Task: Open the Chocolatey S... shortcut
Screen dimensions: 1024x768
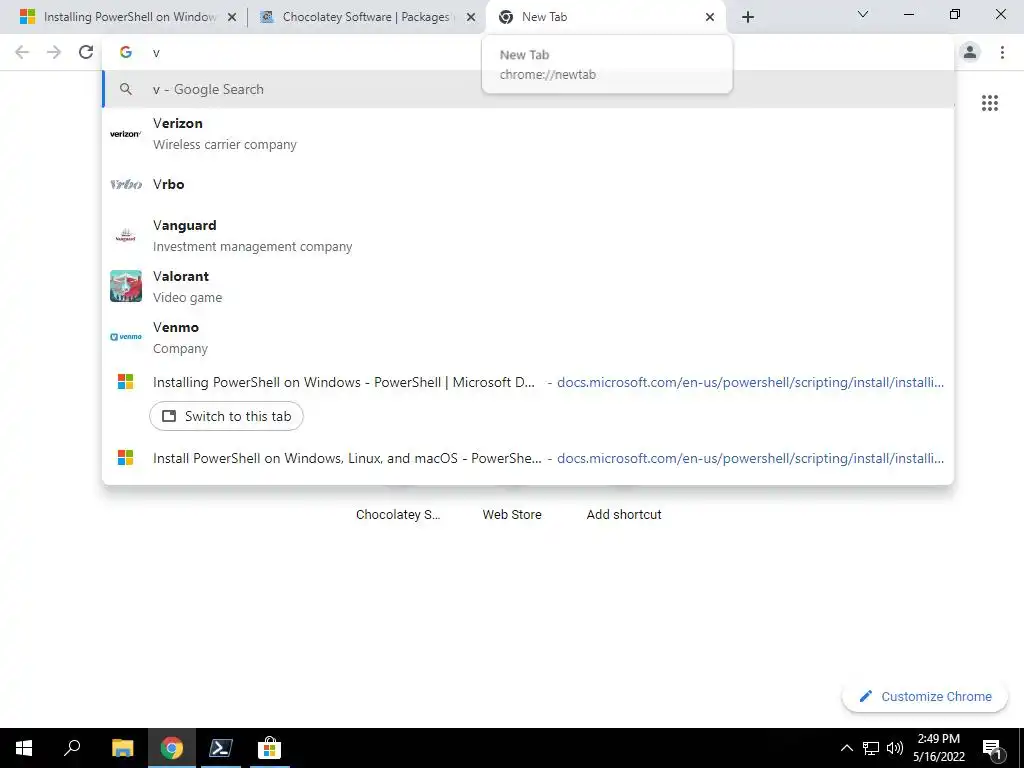Action: 398,515
